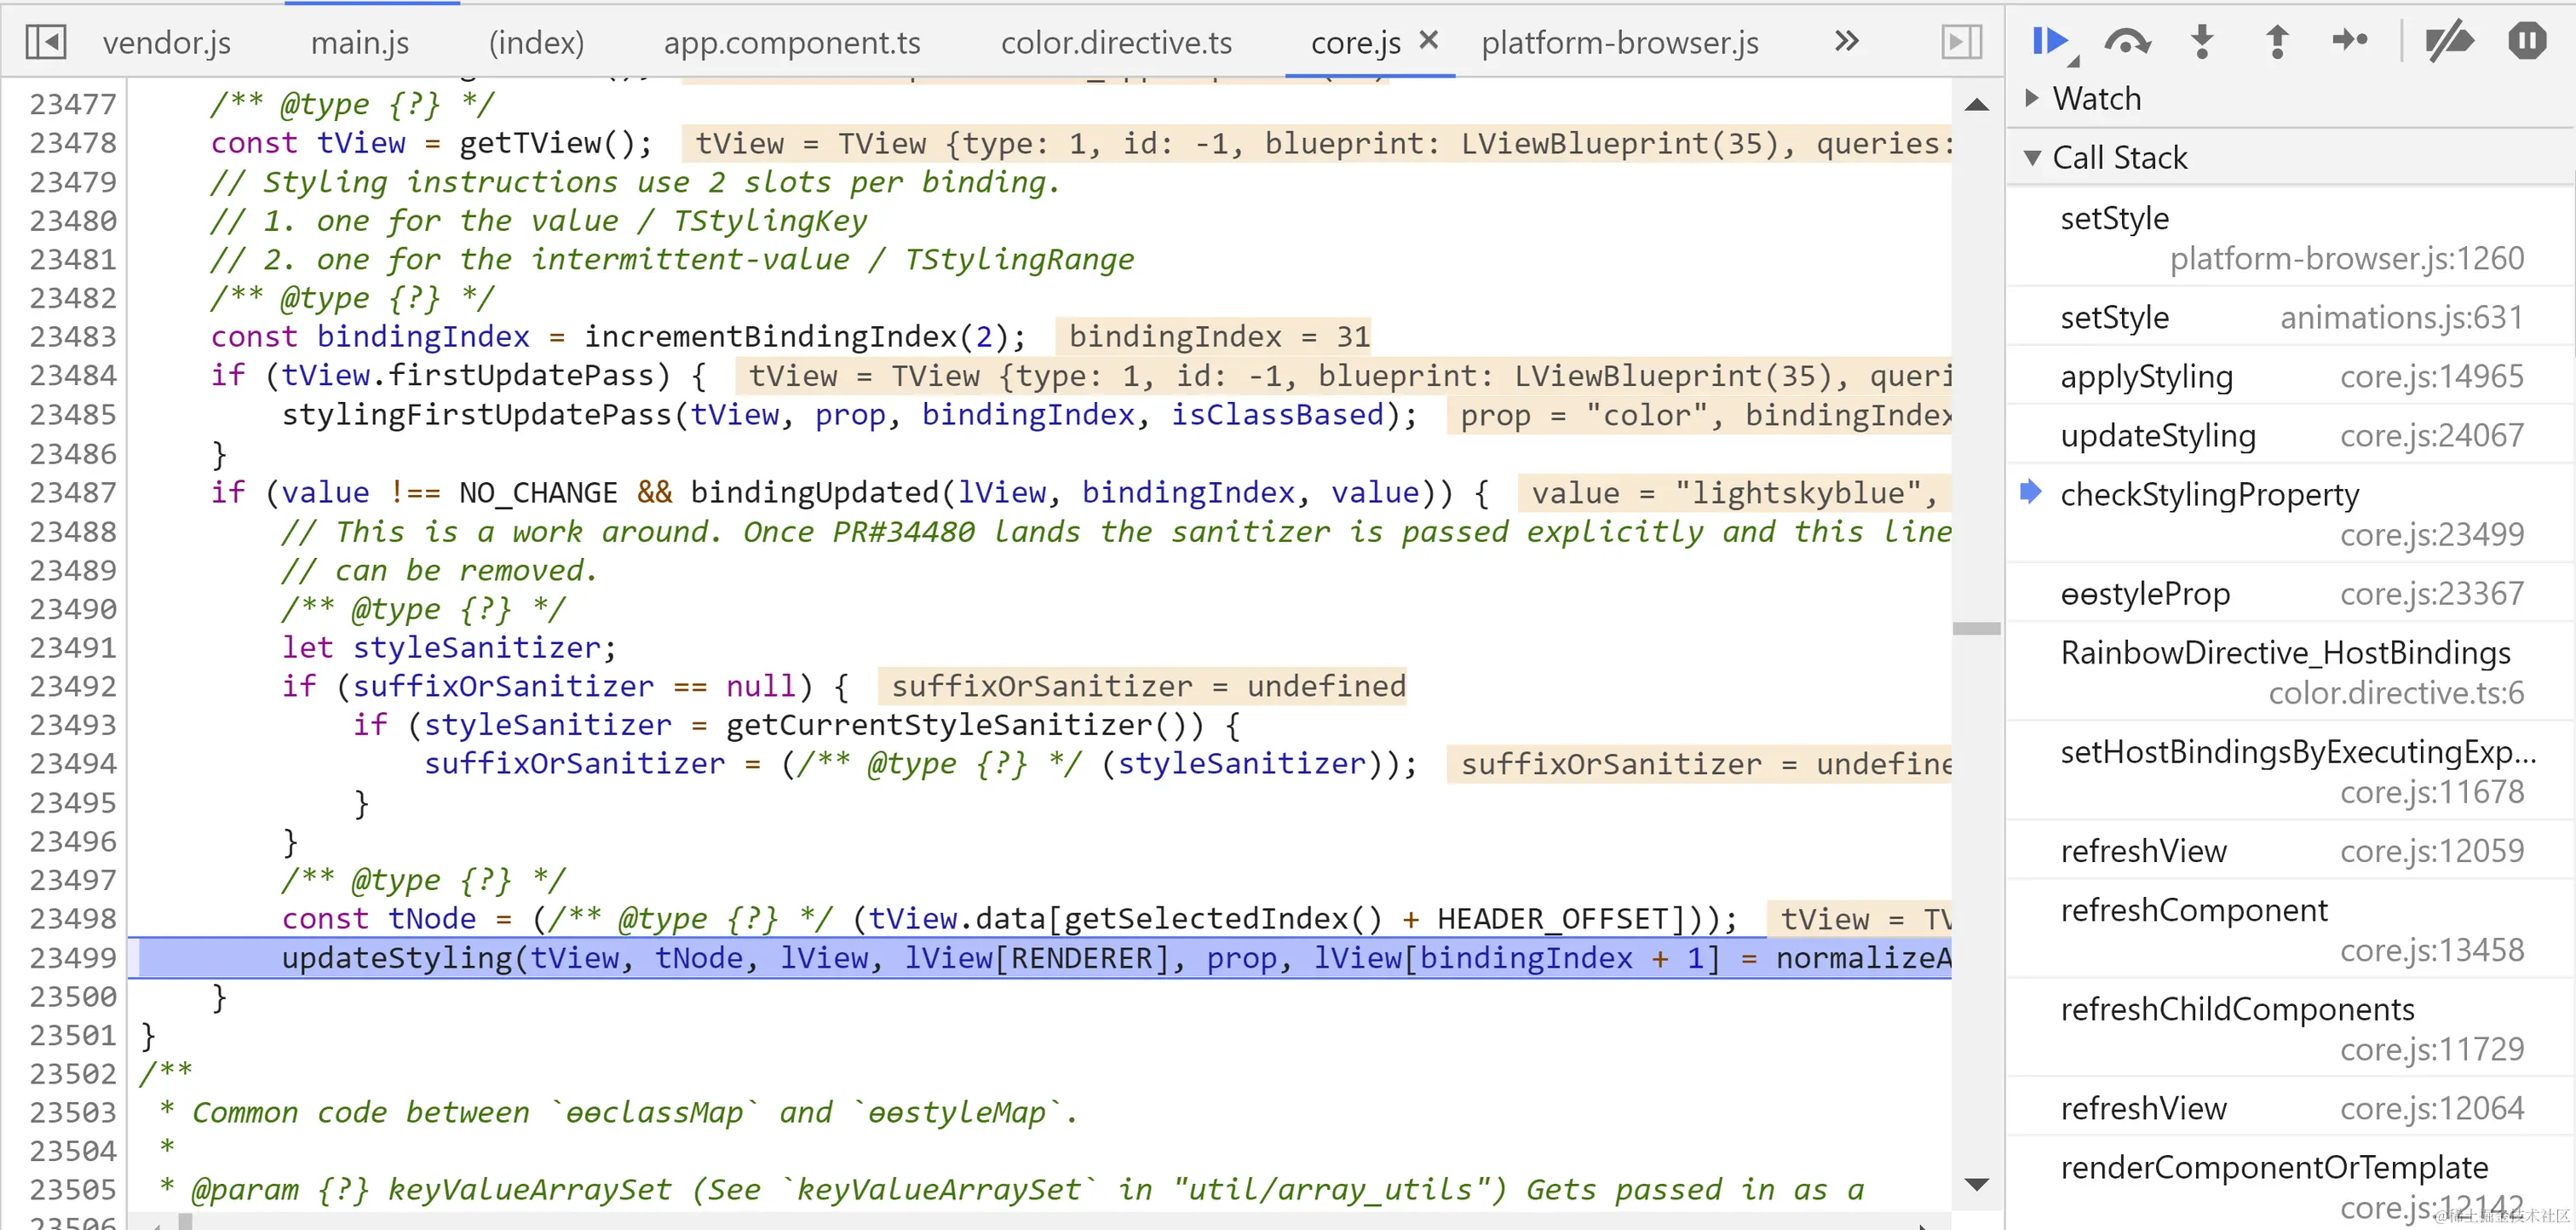
Task: Select RainbowDirective_HostBindings call stack frame
Action: click(x=2285, y=652)
